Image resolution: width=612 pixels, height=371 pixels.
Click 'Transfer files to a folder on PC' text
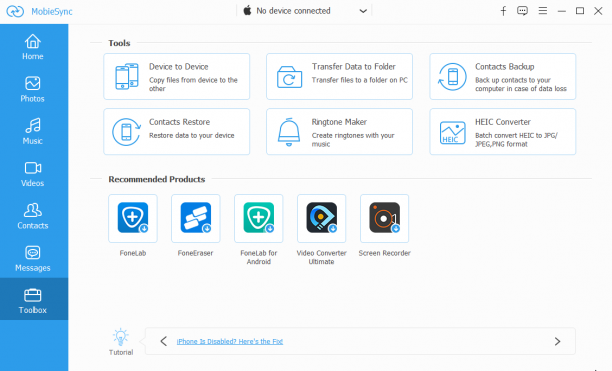[x=359, y=80]
